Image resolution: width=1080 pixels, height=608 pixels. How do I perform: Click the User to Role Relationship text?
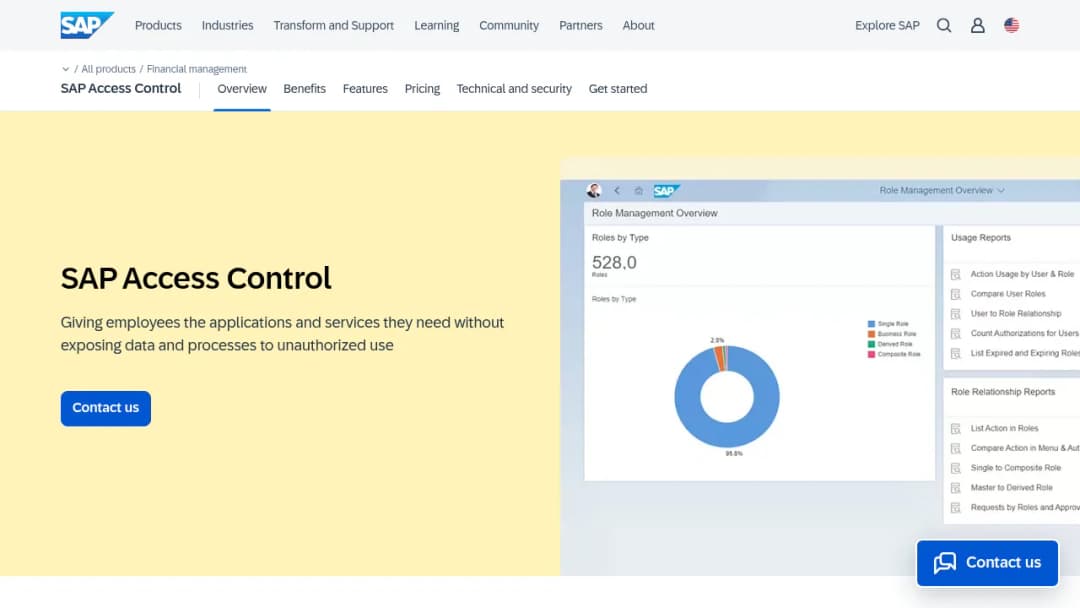point(1016,314)
